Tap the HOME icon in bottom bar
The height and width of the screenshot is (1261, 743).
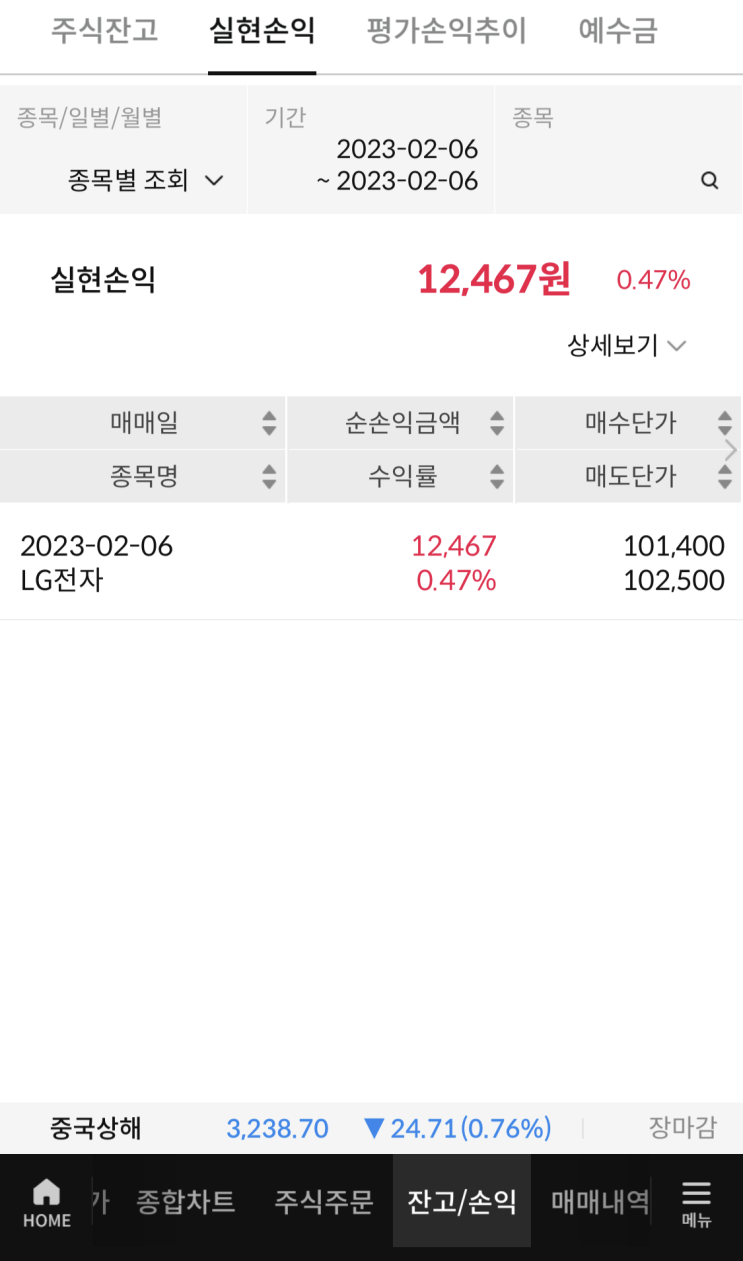pos(47,1202)
